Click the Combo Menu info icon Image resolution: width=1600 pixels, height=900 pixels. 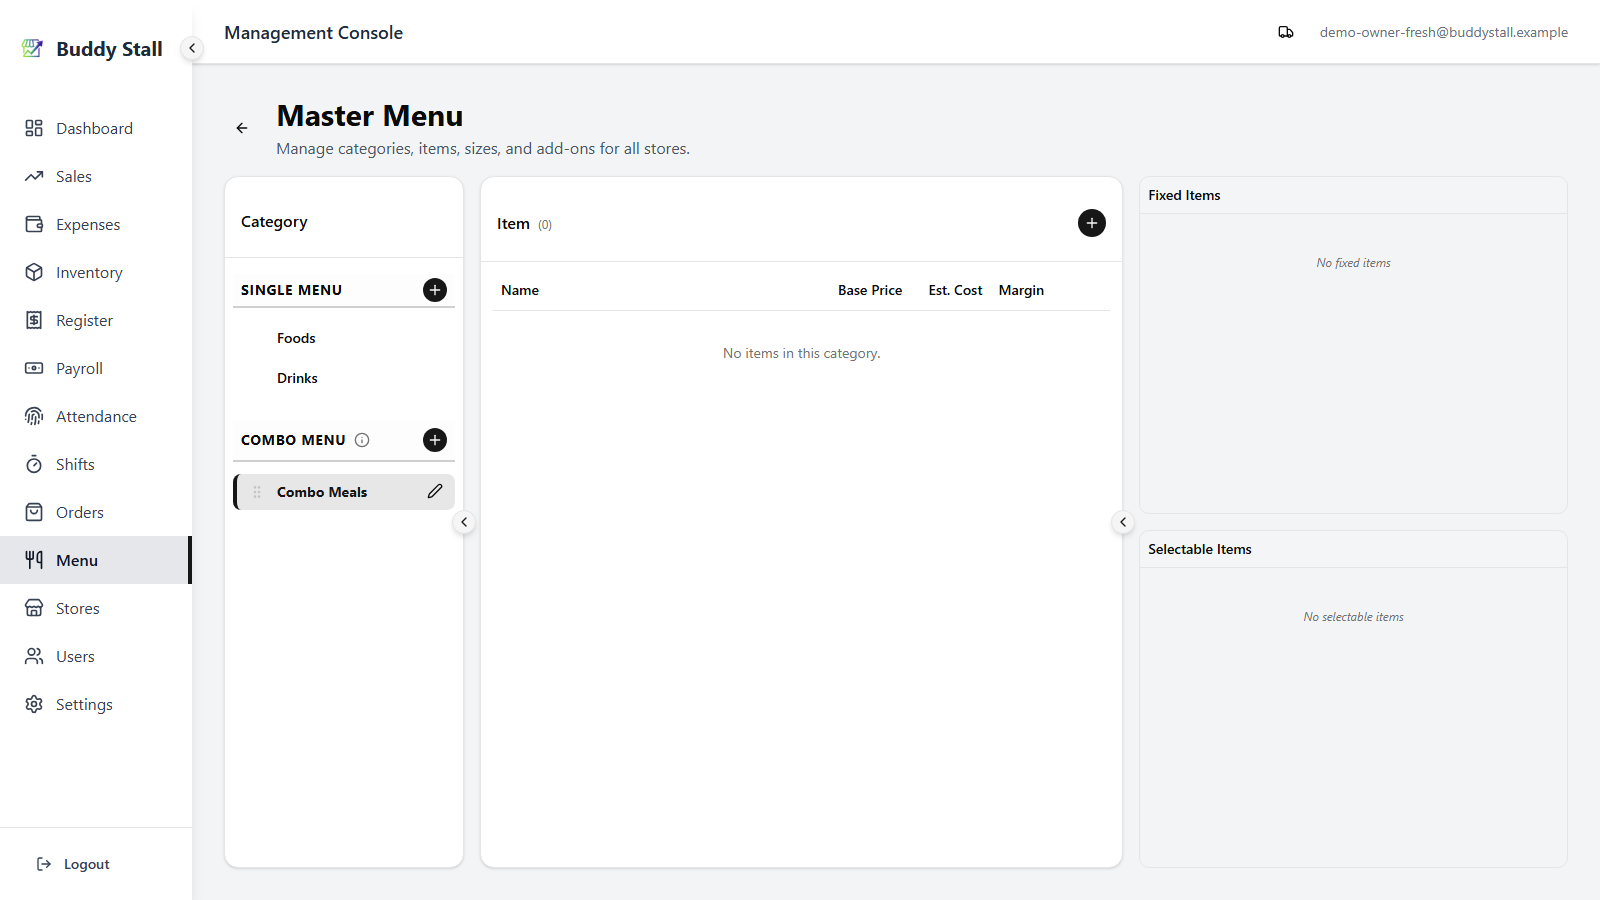362,440
